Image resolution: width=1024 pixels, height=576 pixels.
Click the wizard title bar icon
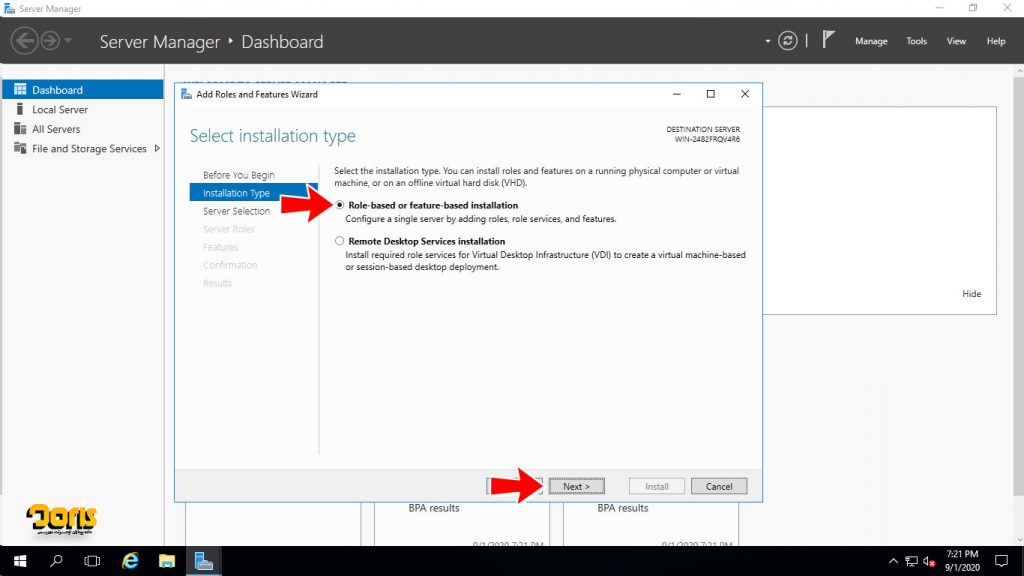[x=186, y=94]
